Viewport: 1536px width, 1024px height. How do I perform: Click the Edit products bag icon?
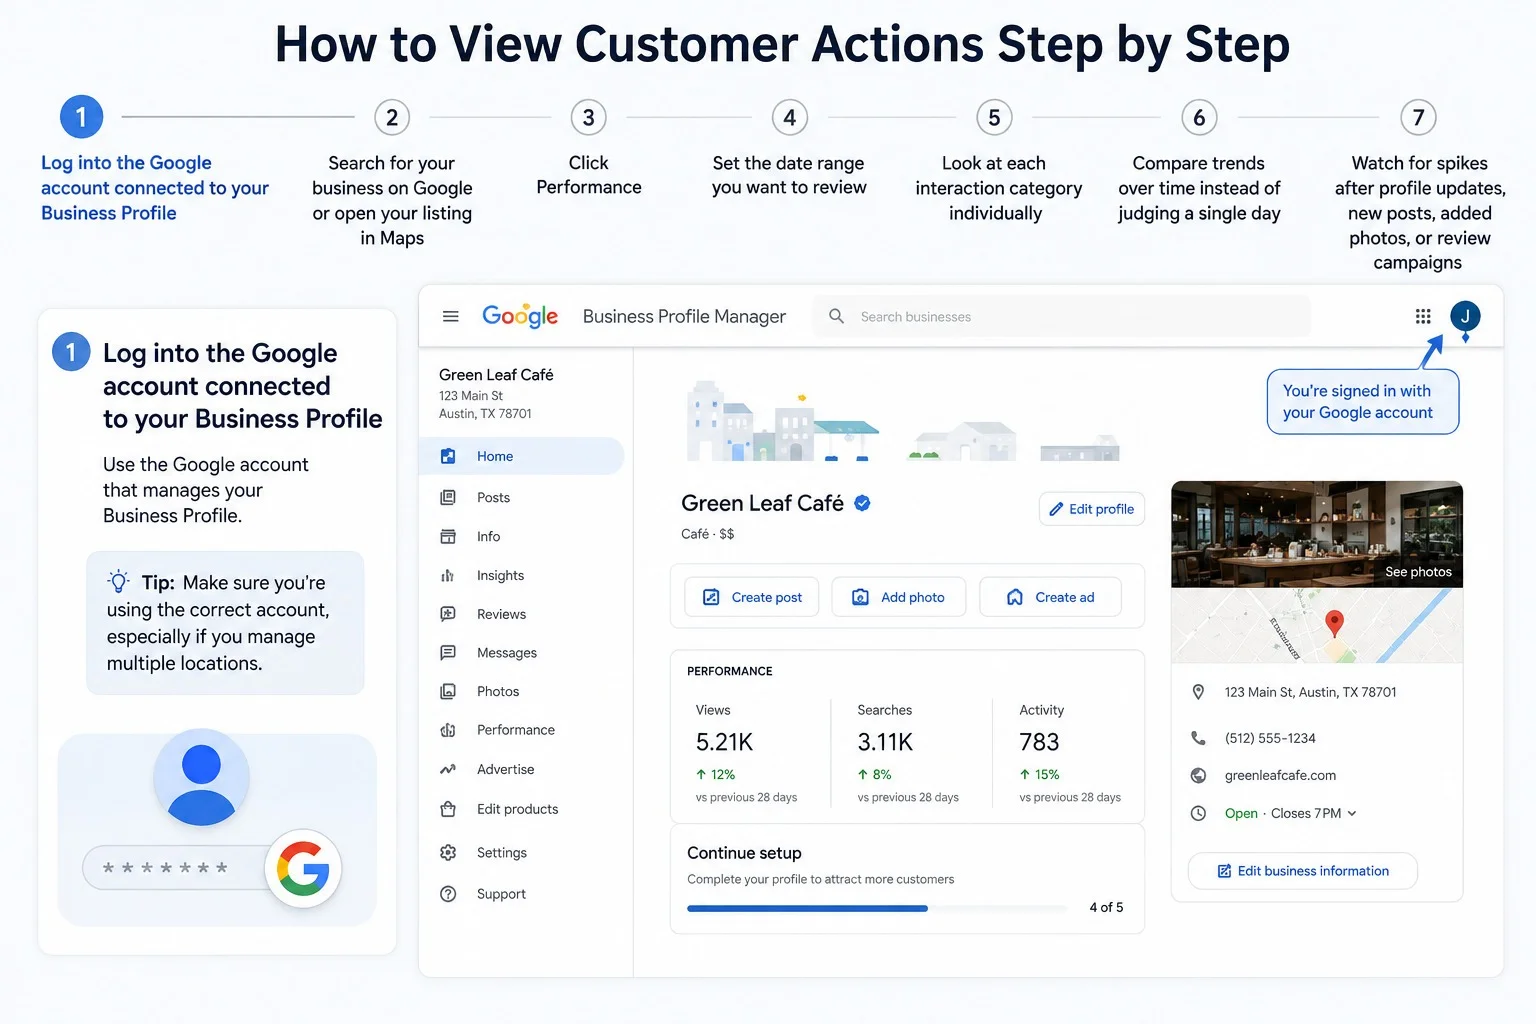click(448, 809)
